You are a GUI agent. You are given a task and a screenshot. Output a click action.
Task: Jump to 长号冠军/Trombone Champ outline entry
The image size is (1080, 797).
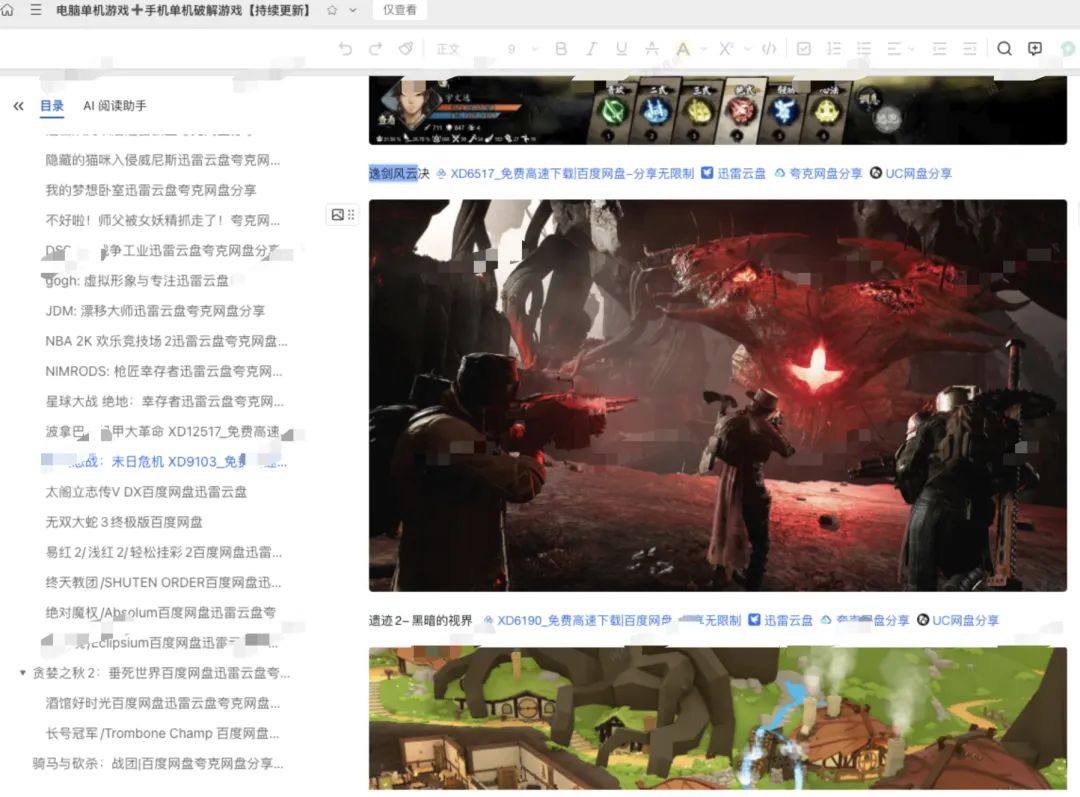(x=163, y=734)
